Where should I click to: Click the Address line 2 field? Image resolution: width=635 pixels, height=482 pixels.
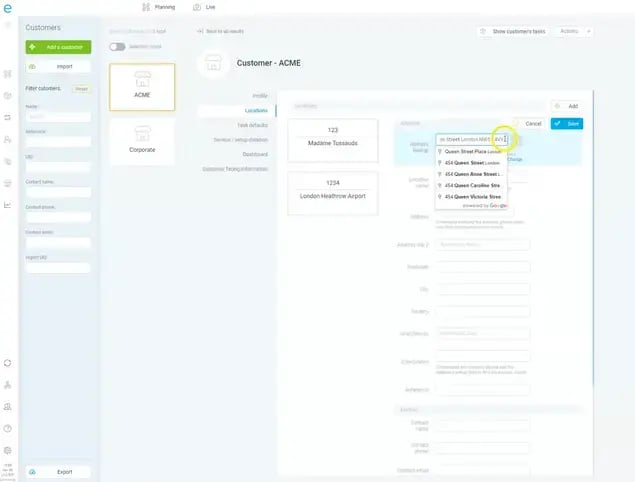tap(483, 245)
